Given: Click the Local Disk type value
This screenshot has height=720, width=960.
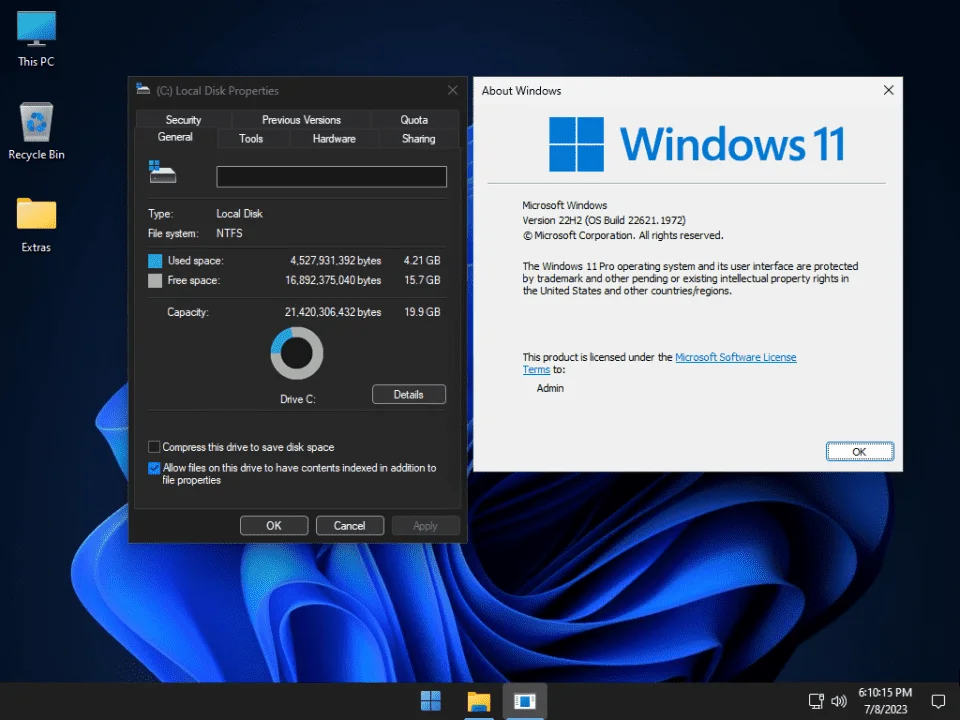Looking at the screenshot, I should click(239, 214).
